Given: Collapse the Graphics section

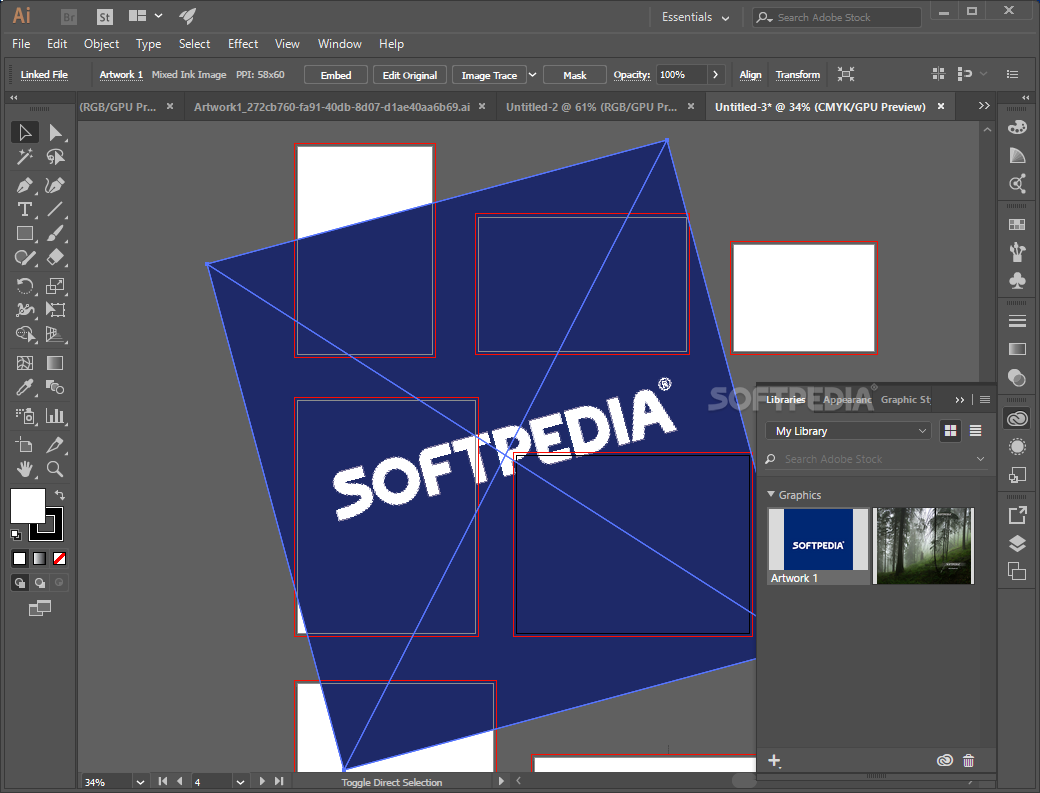Looking at the screenshot, I should tap(771, 495).
